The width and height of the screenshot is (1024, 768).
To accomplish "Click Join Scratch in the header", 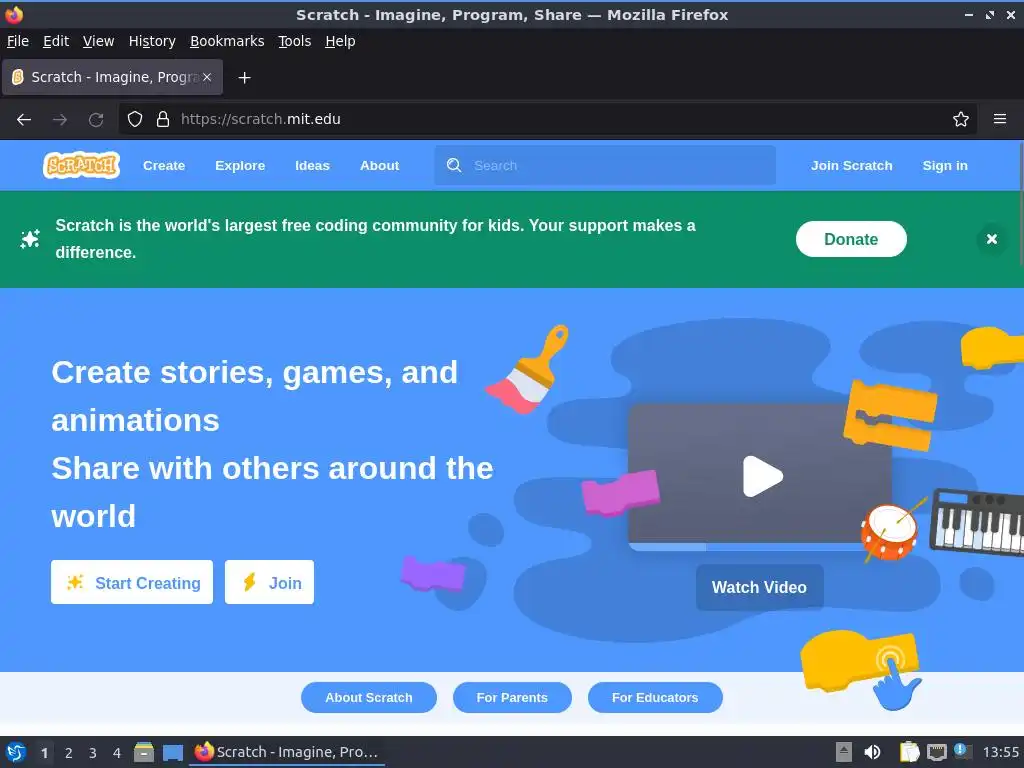I will click(852, 166).
